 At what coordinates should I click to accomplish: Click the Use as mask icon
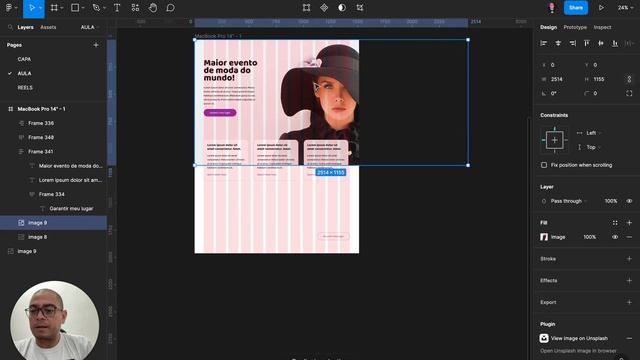click(342, 8)
